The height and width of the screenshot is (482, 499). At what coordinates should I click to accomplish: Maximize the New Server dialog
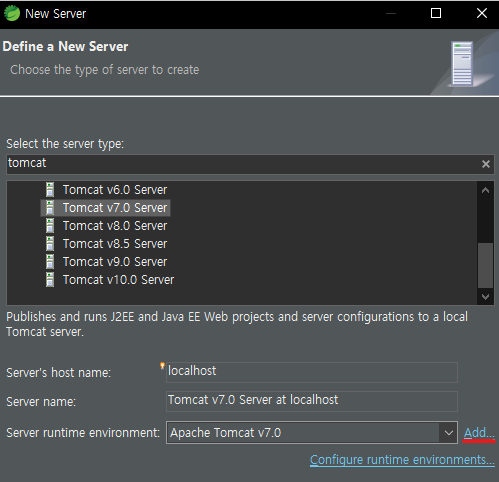pyautogui.click(x=436, y=13)
